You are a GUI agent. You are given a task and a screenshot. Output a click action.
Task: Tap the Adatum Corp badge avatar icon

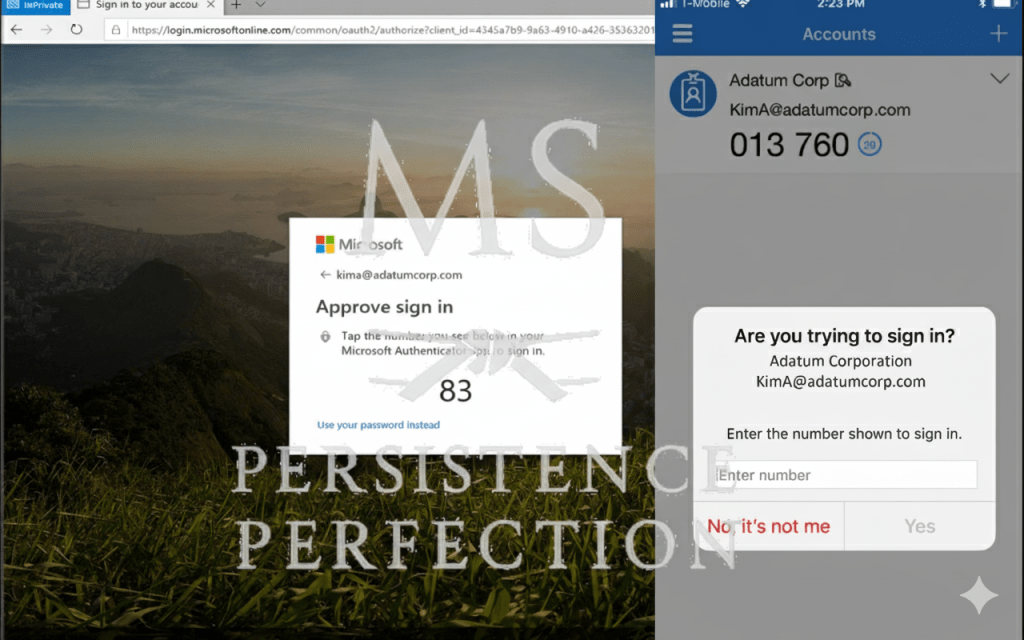pos(693,94)
